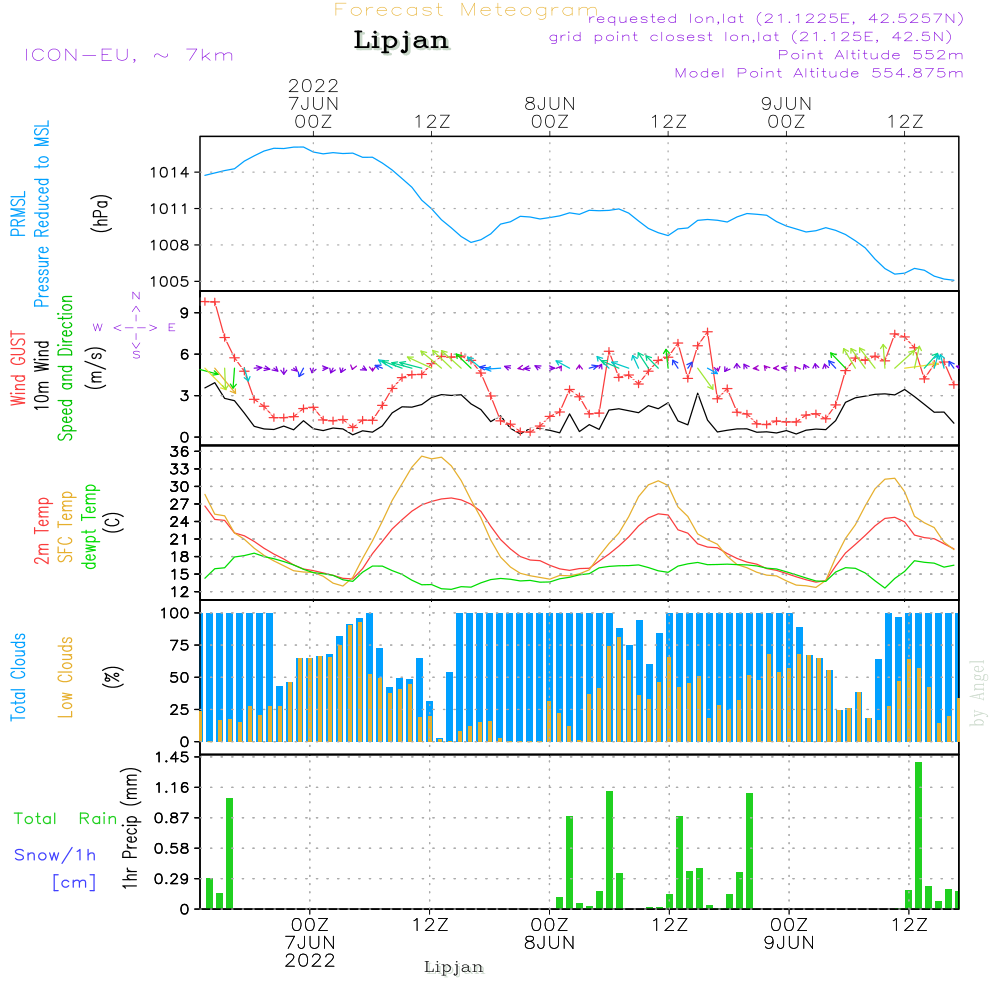
Task: Click the 'ICON-EU, ~ 7km' model label
Action: (x=129, y=55)
